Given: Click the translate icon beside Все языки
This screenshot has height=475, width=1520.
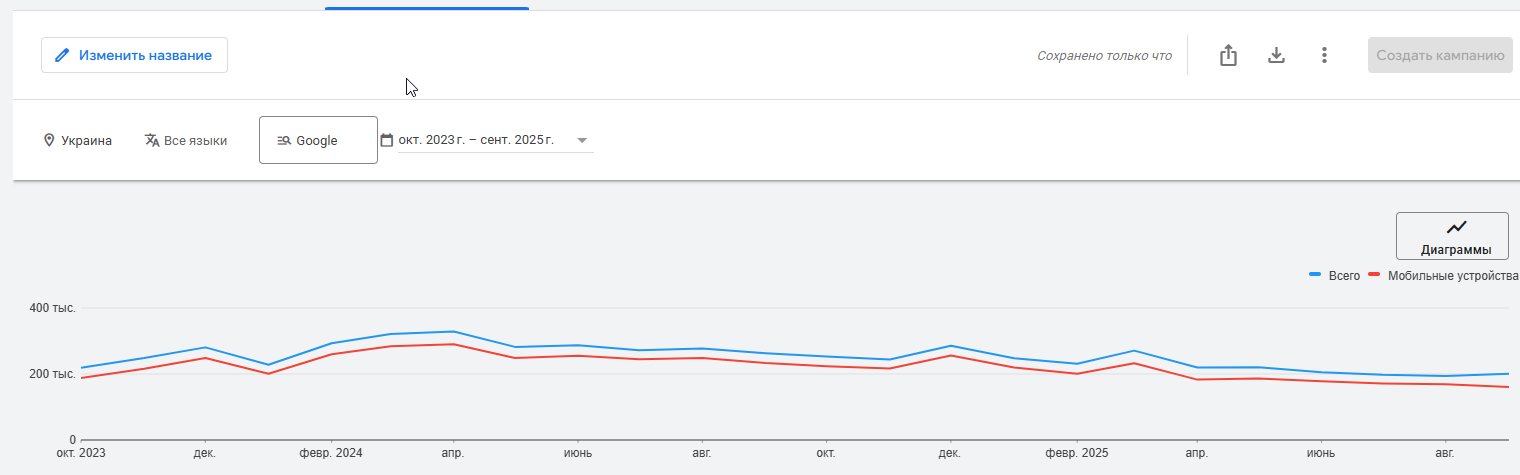Looking at the screenshot, I should [x=152, y=141].
